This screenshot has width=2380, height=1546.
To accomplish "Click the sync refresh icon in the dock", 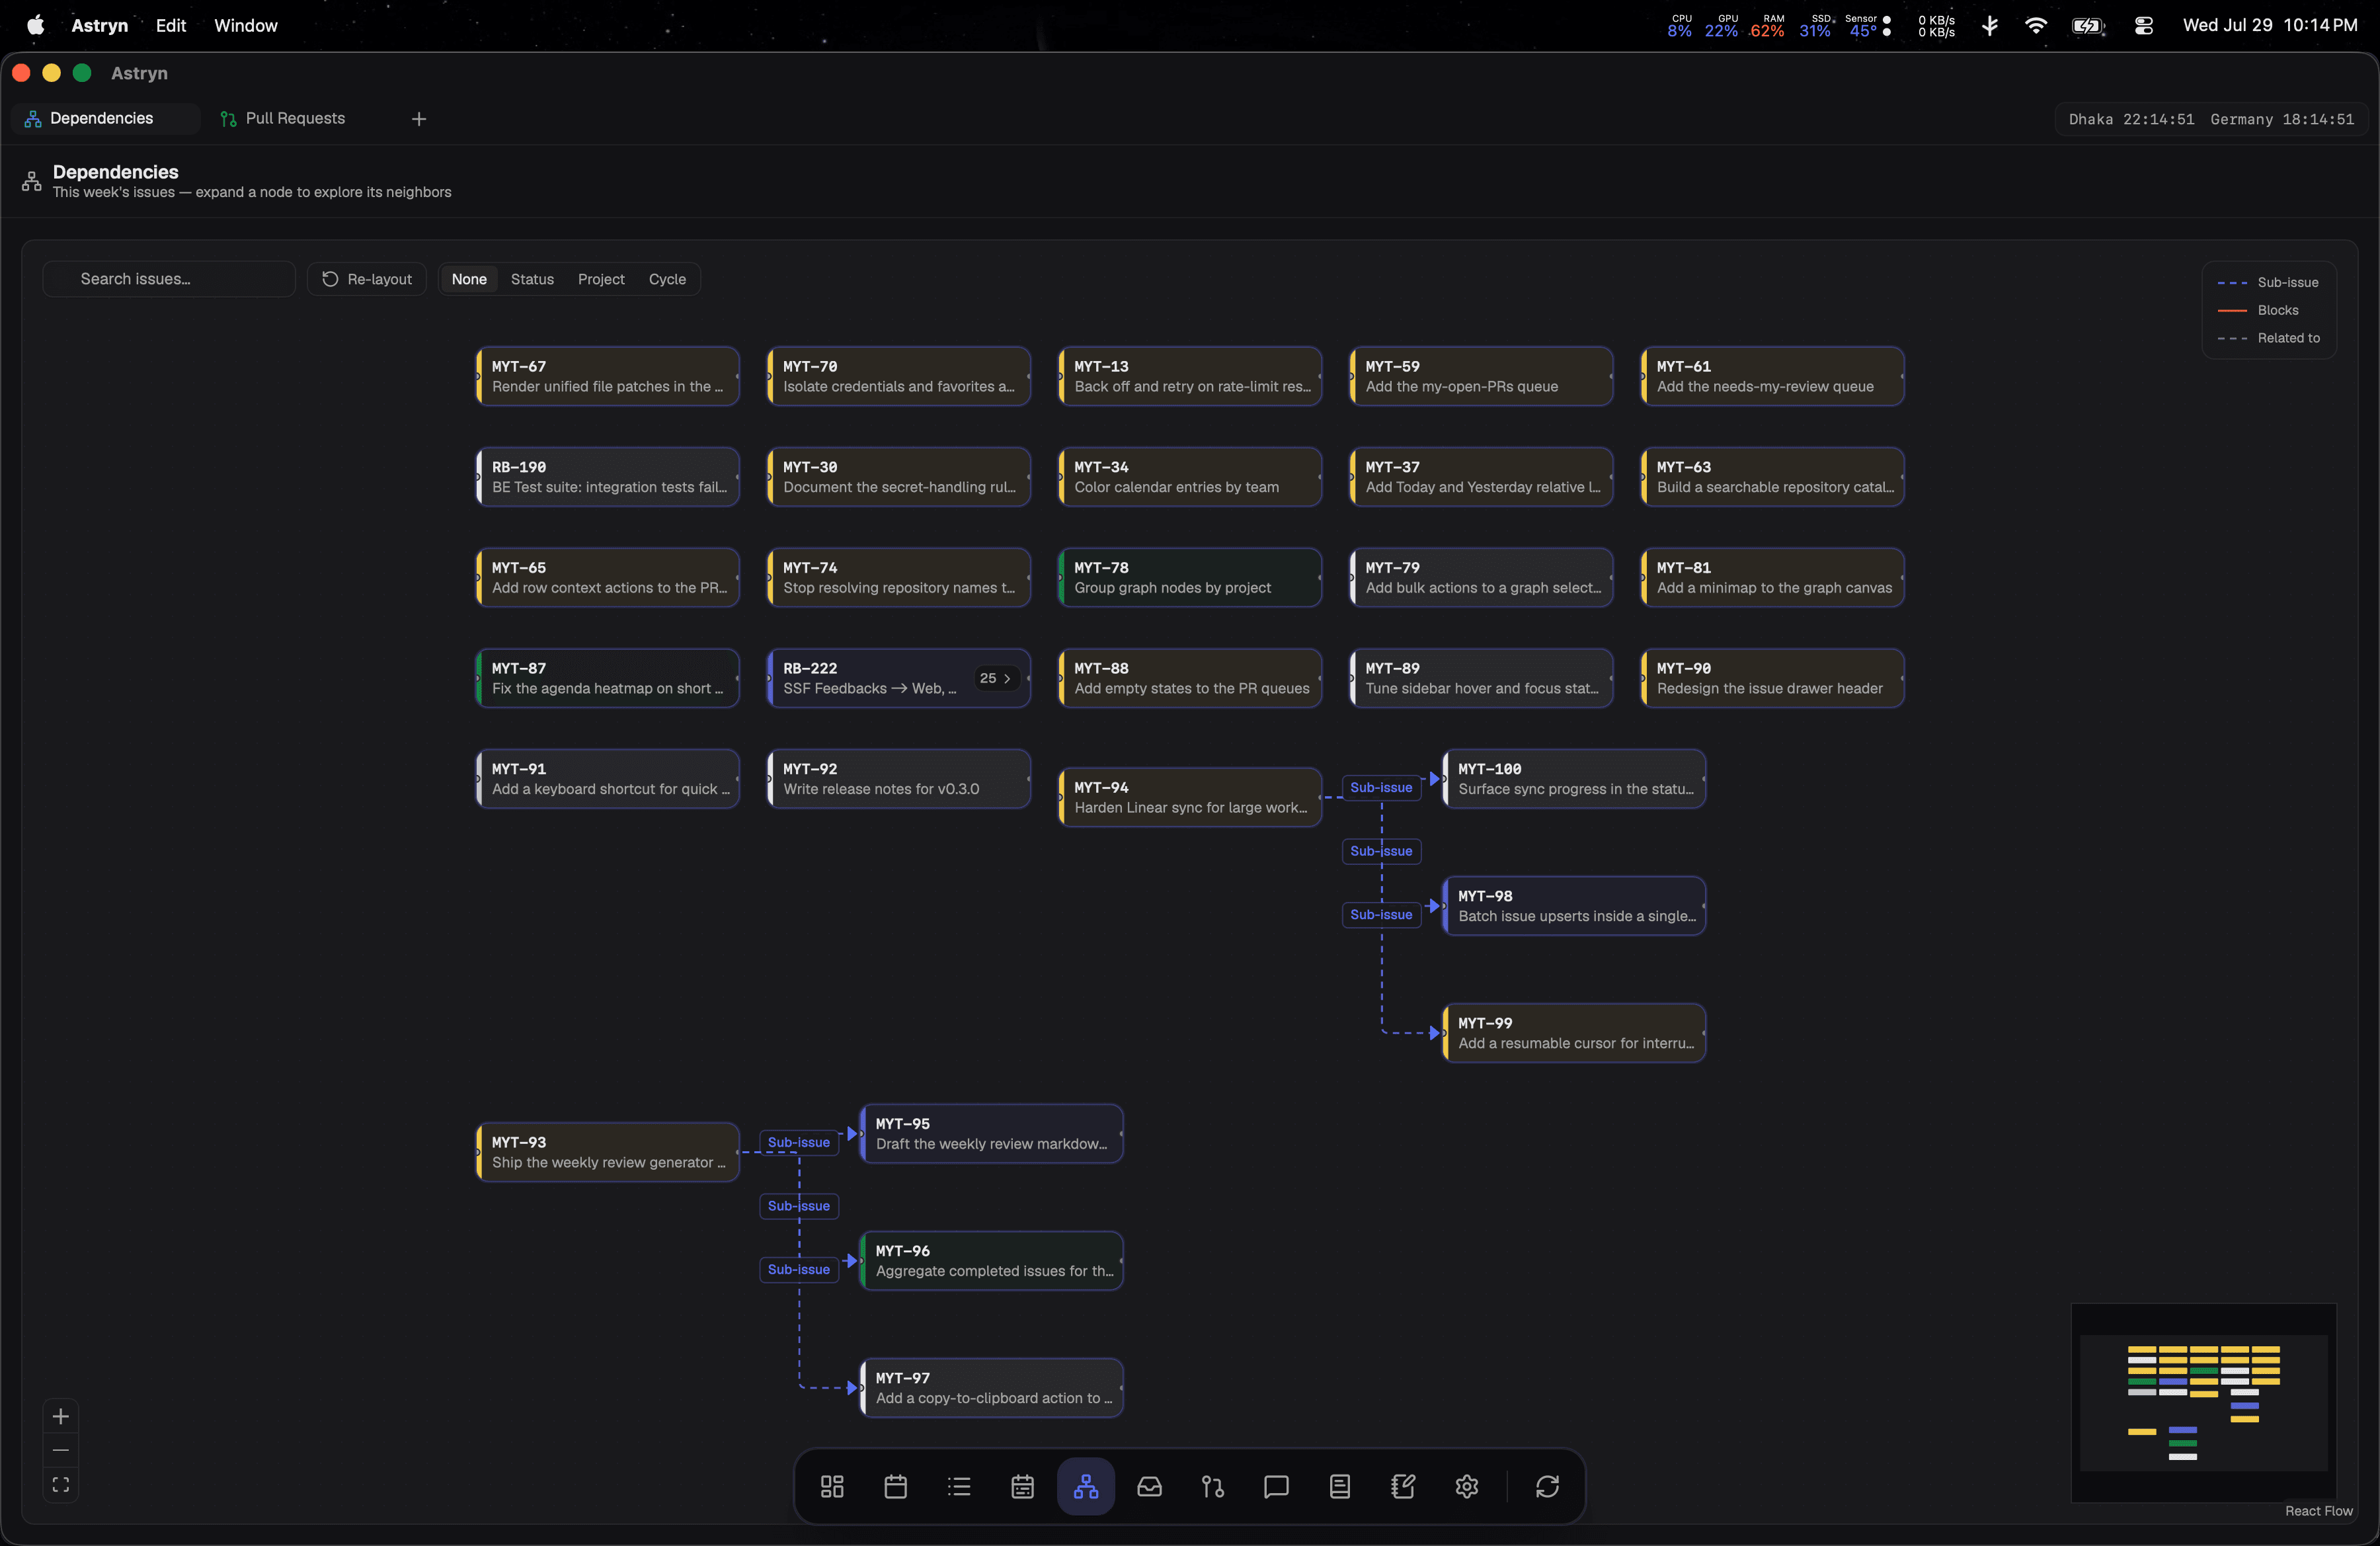I will (1547, 1486).
